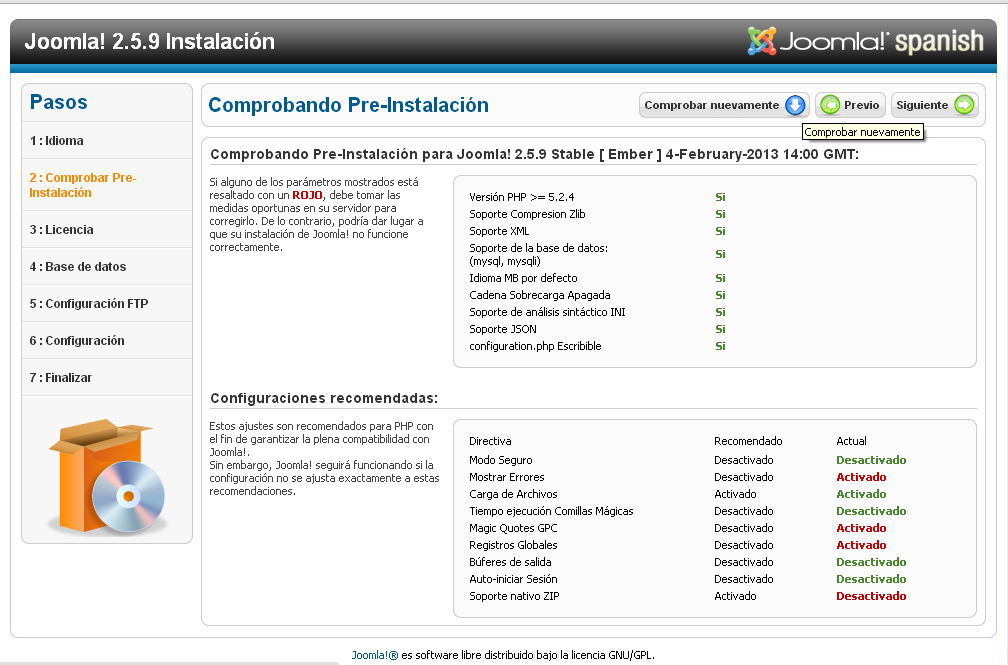
Task: Click red Activado value for Magic Quotes GPC
Action: tap(861, 528)
